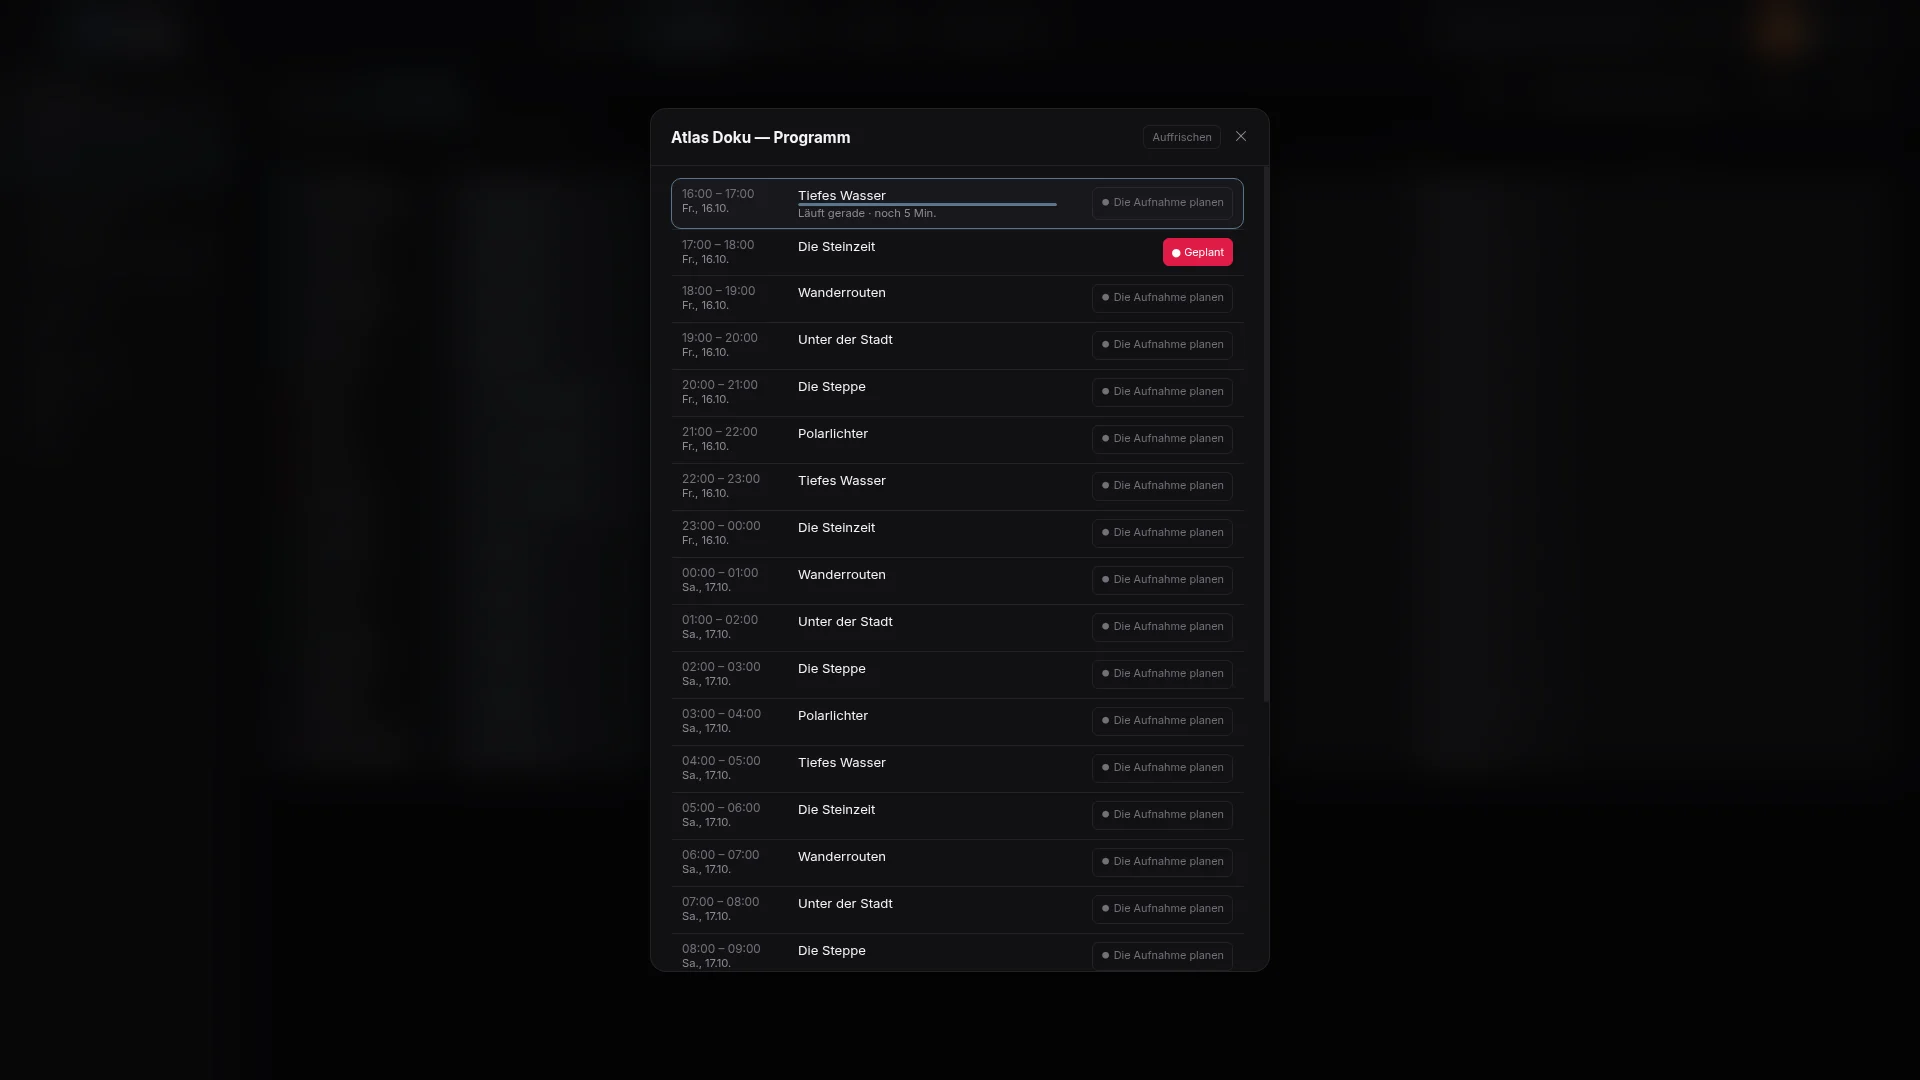The image size is (1920, 1080).
Task: Select 'Die Steppe' title at 02:00
Action: coord(832,669)
